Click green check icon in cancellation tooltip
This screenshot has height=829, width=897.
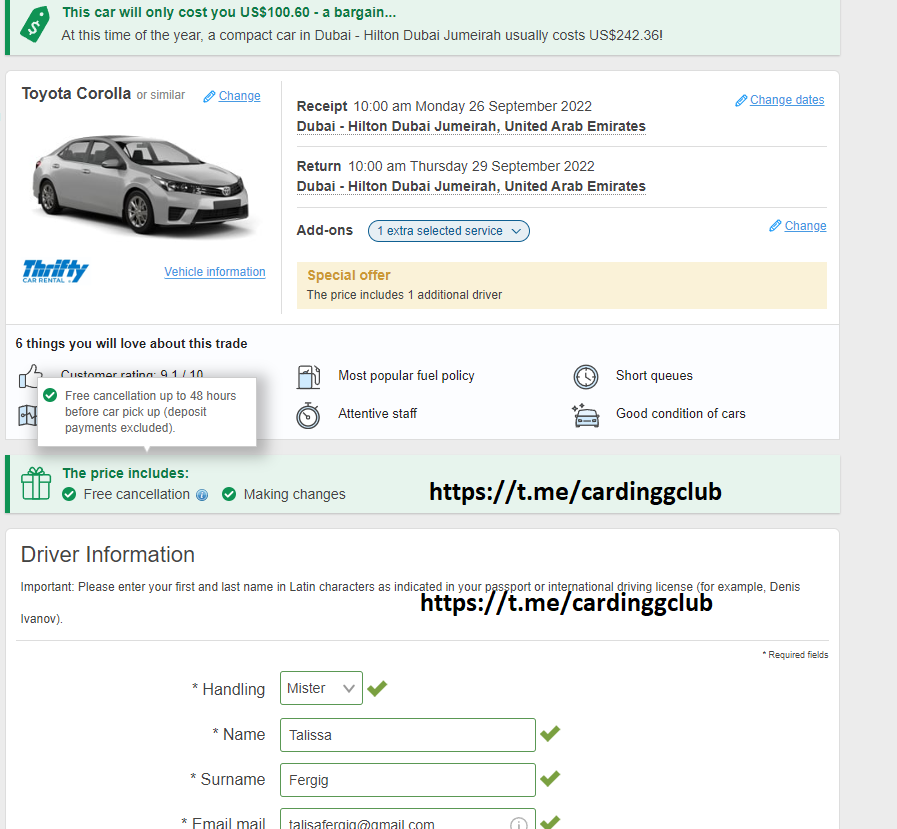pyautogui.click(x=50, y=395)
